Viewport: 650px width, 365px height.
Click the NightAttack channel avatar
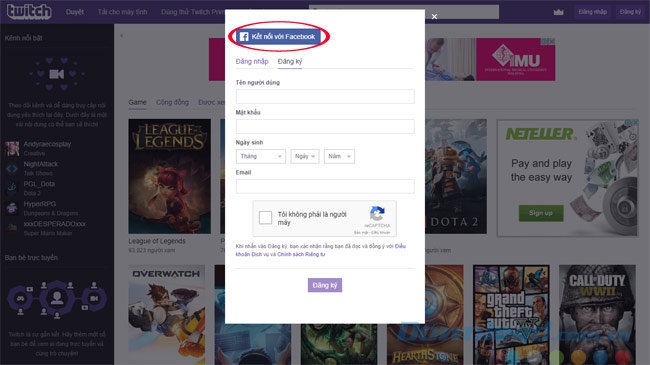pos(12,168)
